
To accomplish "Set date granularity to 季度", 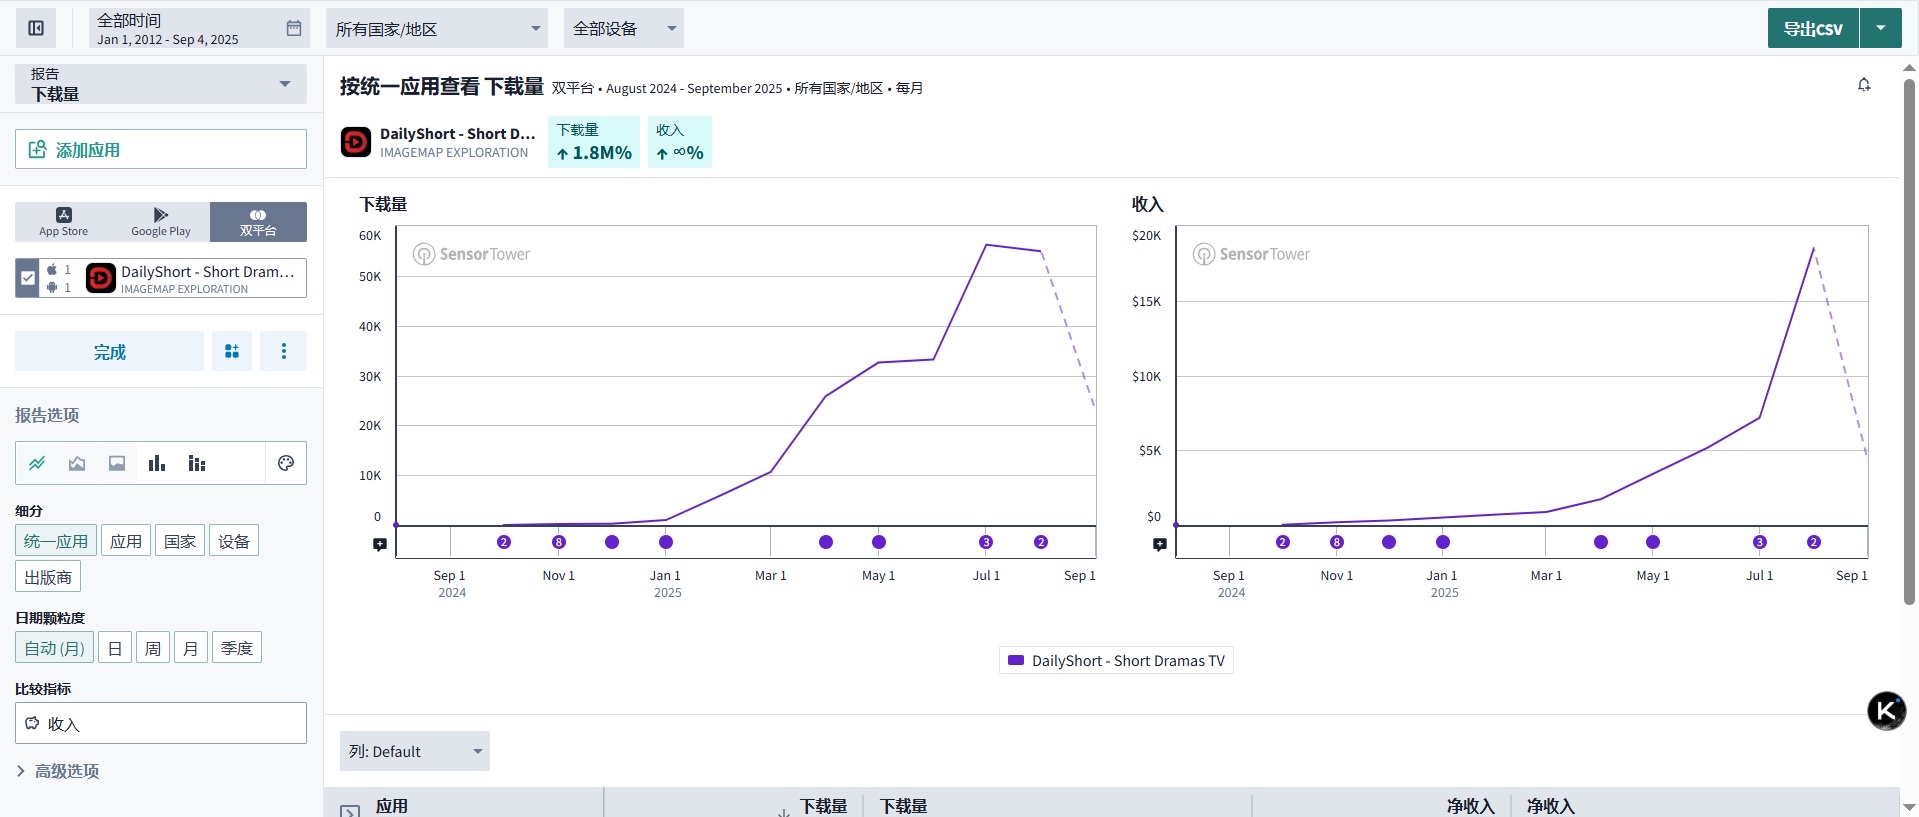I will (x=237, y=648).
